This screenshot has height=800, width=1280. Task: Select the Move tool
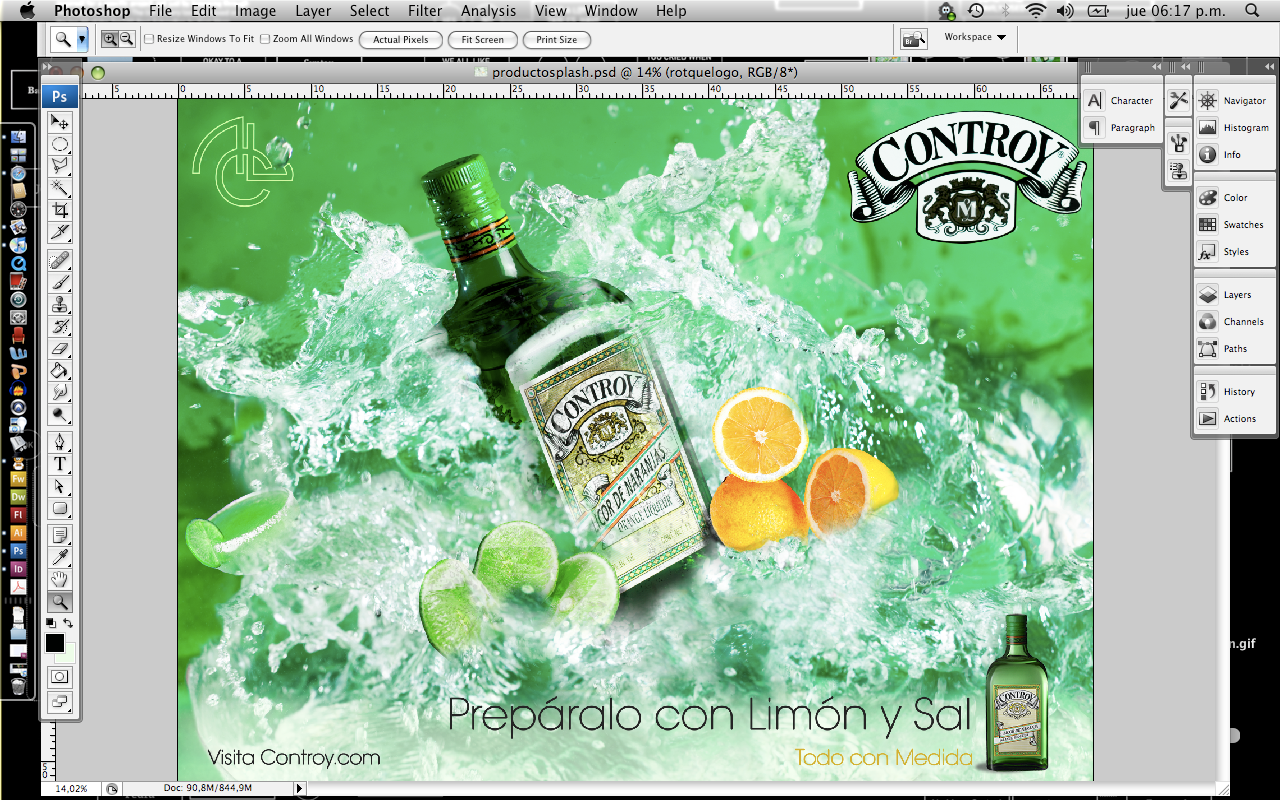pyautogui.click(x=60, y=121)
